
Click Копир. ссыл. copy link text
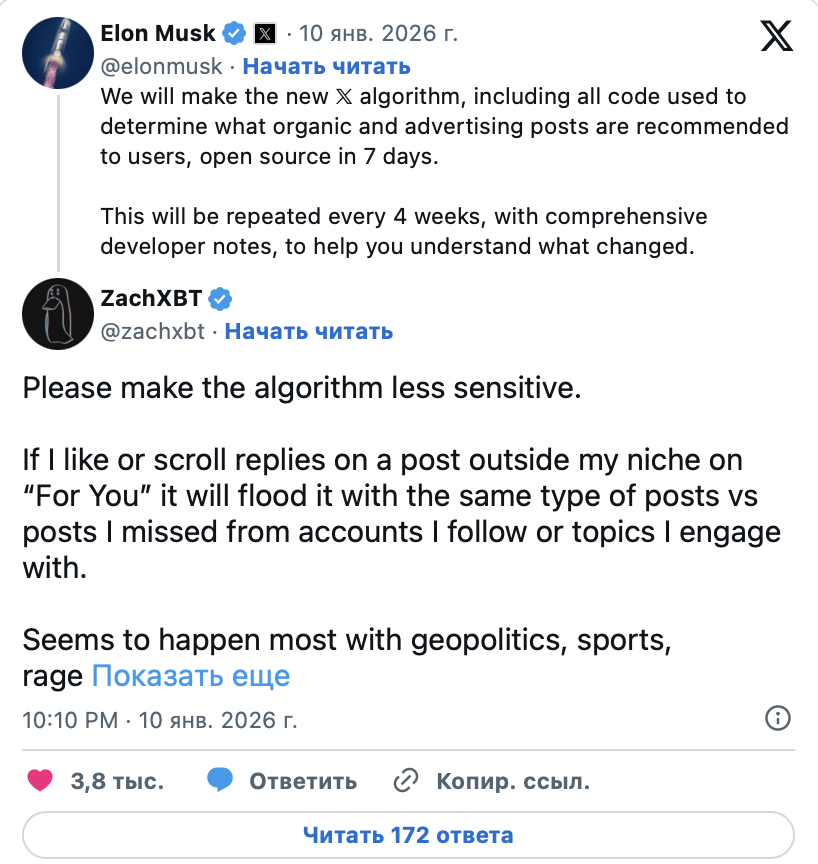512,781
